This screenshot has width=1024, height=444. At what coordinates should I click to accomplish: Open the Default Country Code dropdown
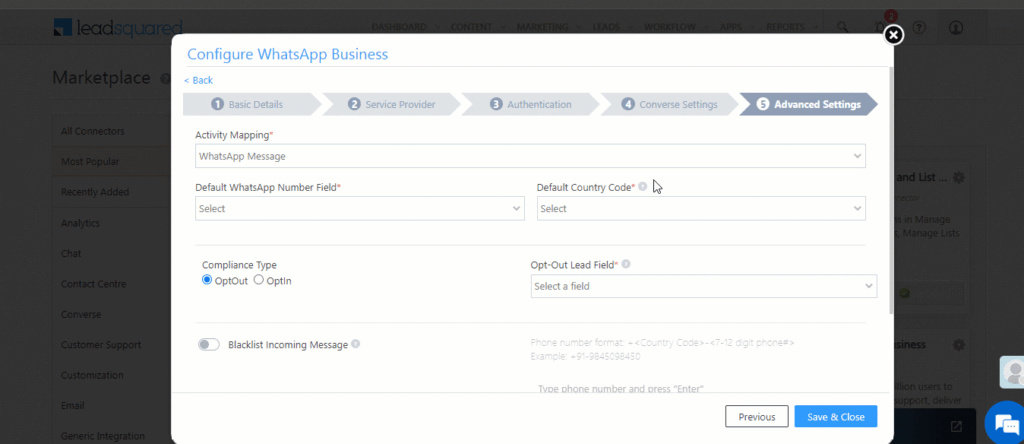701,208
